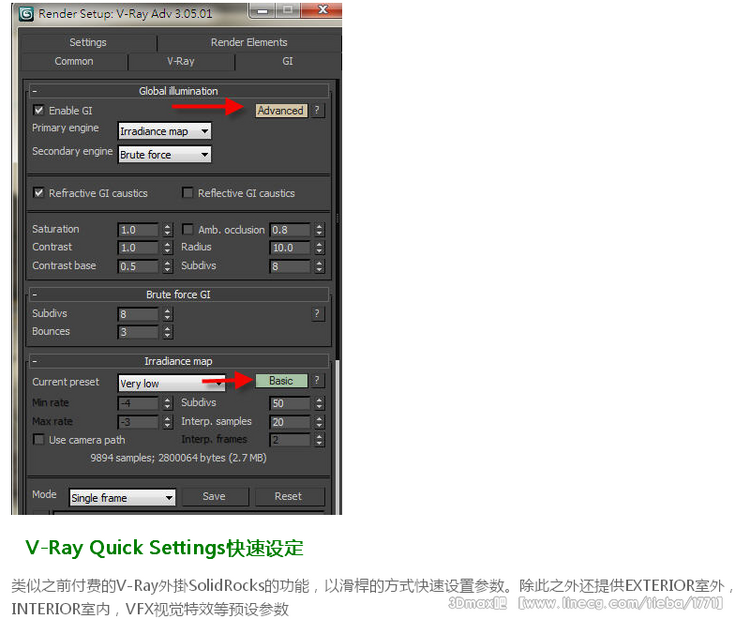This screenshot has height=619, width=750.
Task: Collapse the Brute force GI rollout
Action: tap(34, 294)
